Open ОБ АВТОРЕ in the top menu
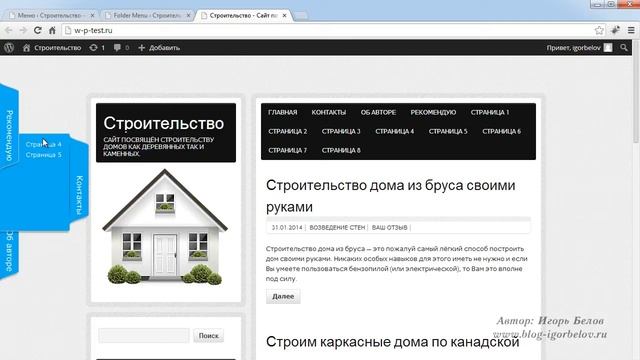Image resolution: width=640 pixels, height=360 pixels. (x=378, y=112)
